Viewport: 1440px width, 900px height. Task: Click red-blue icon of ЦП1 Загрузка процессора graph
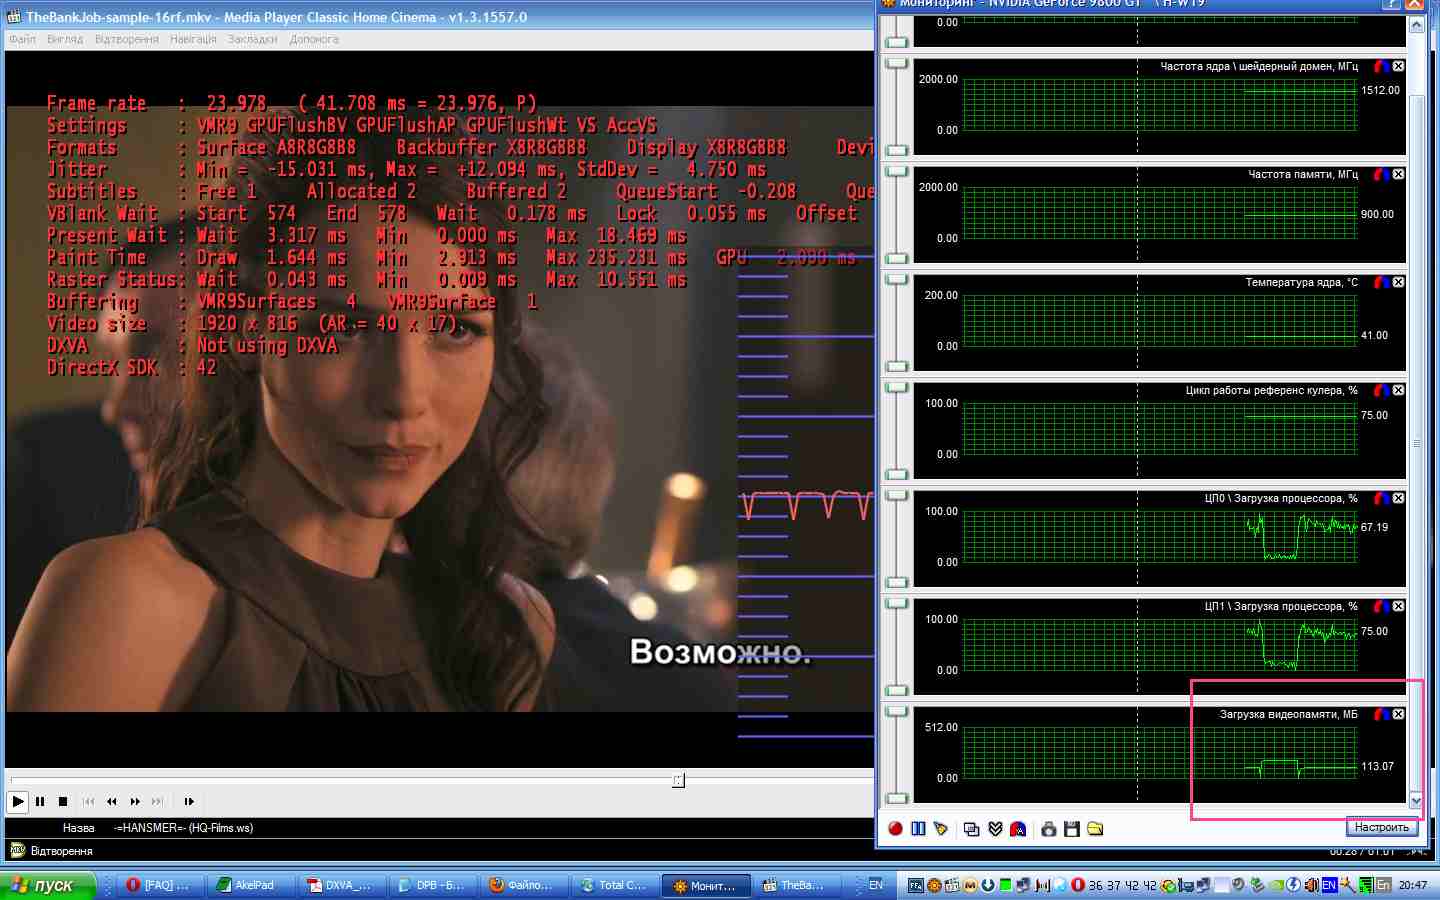(1381, 606)
